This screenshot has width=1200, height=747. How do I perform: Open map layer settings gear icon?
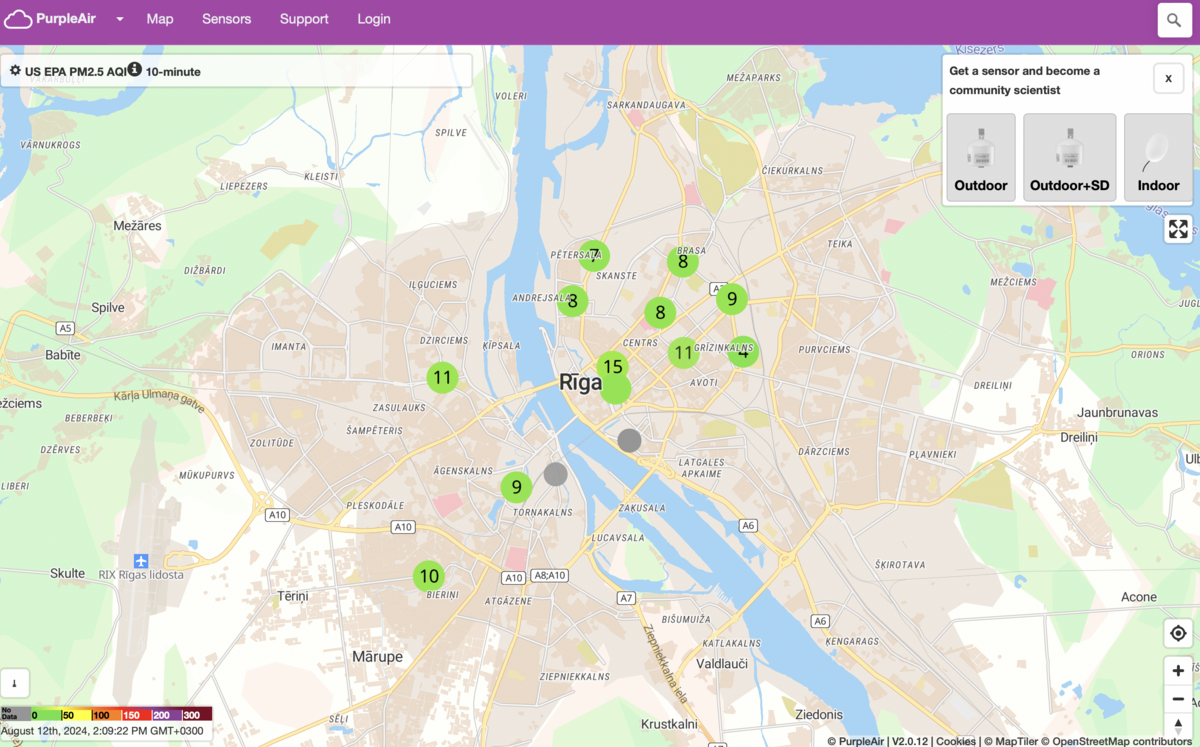coord(15,71)
